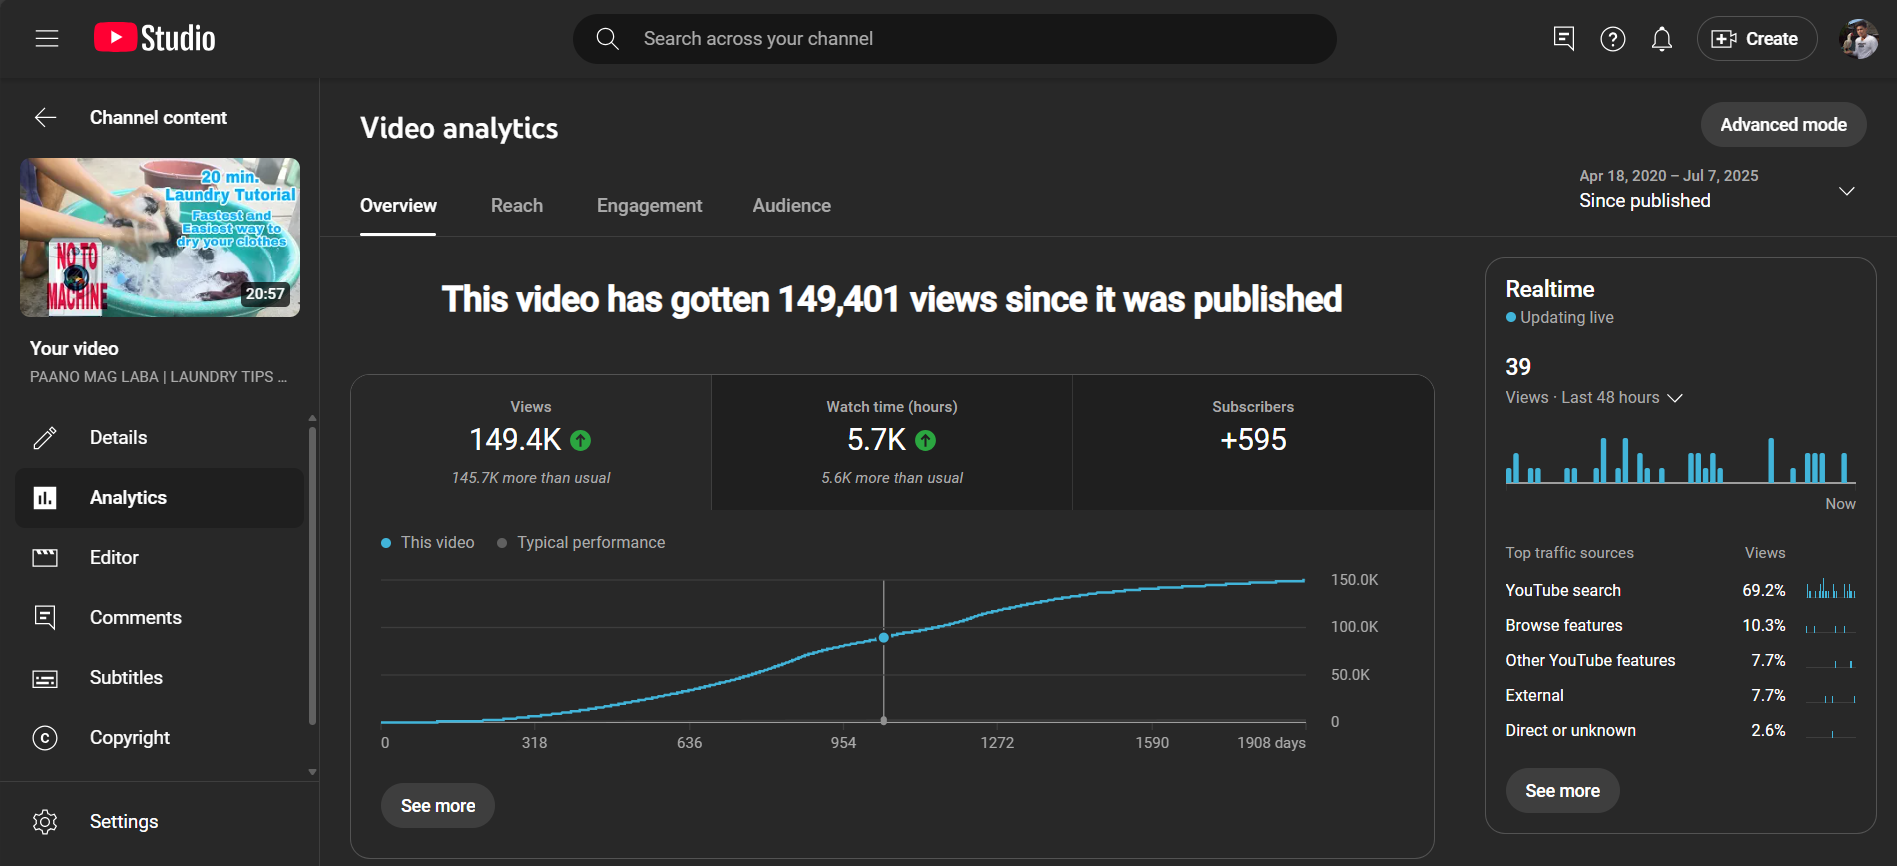Open the account avatar menu

click(1859, 39)
